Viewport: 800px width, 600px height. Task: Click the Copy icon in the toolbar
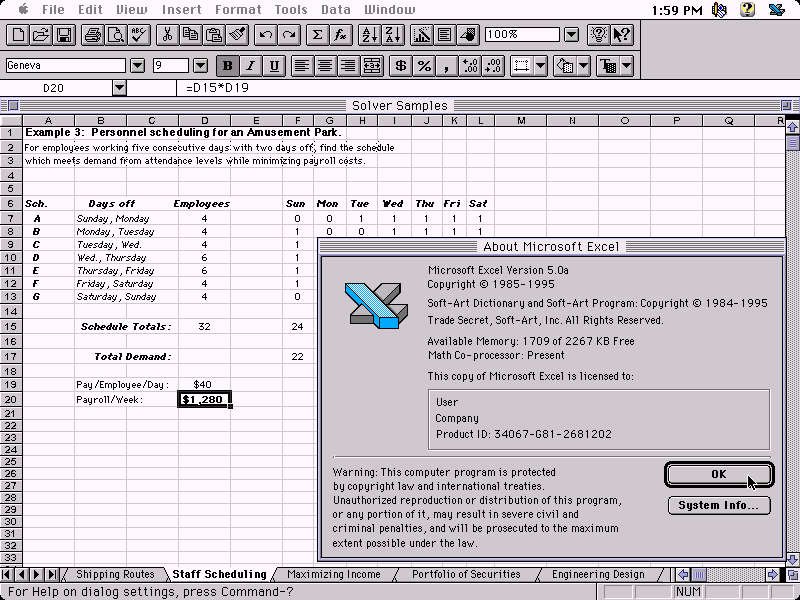[190, 35]
